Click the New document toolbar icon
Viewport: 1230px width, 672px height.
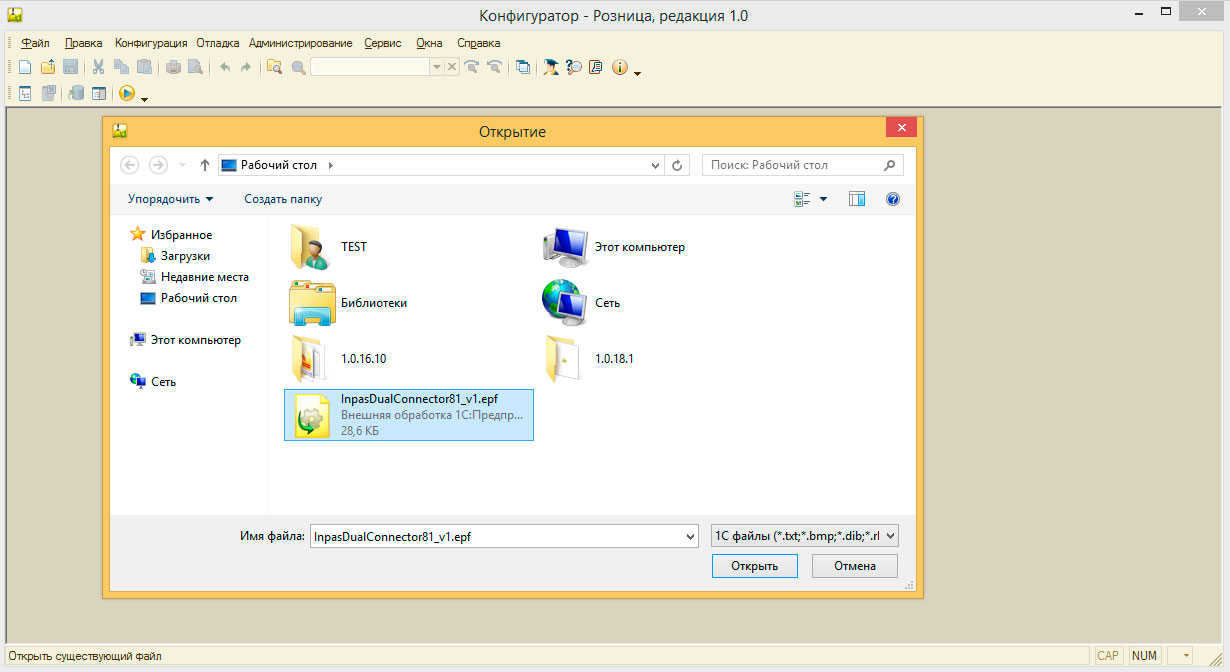click(25, 67)
